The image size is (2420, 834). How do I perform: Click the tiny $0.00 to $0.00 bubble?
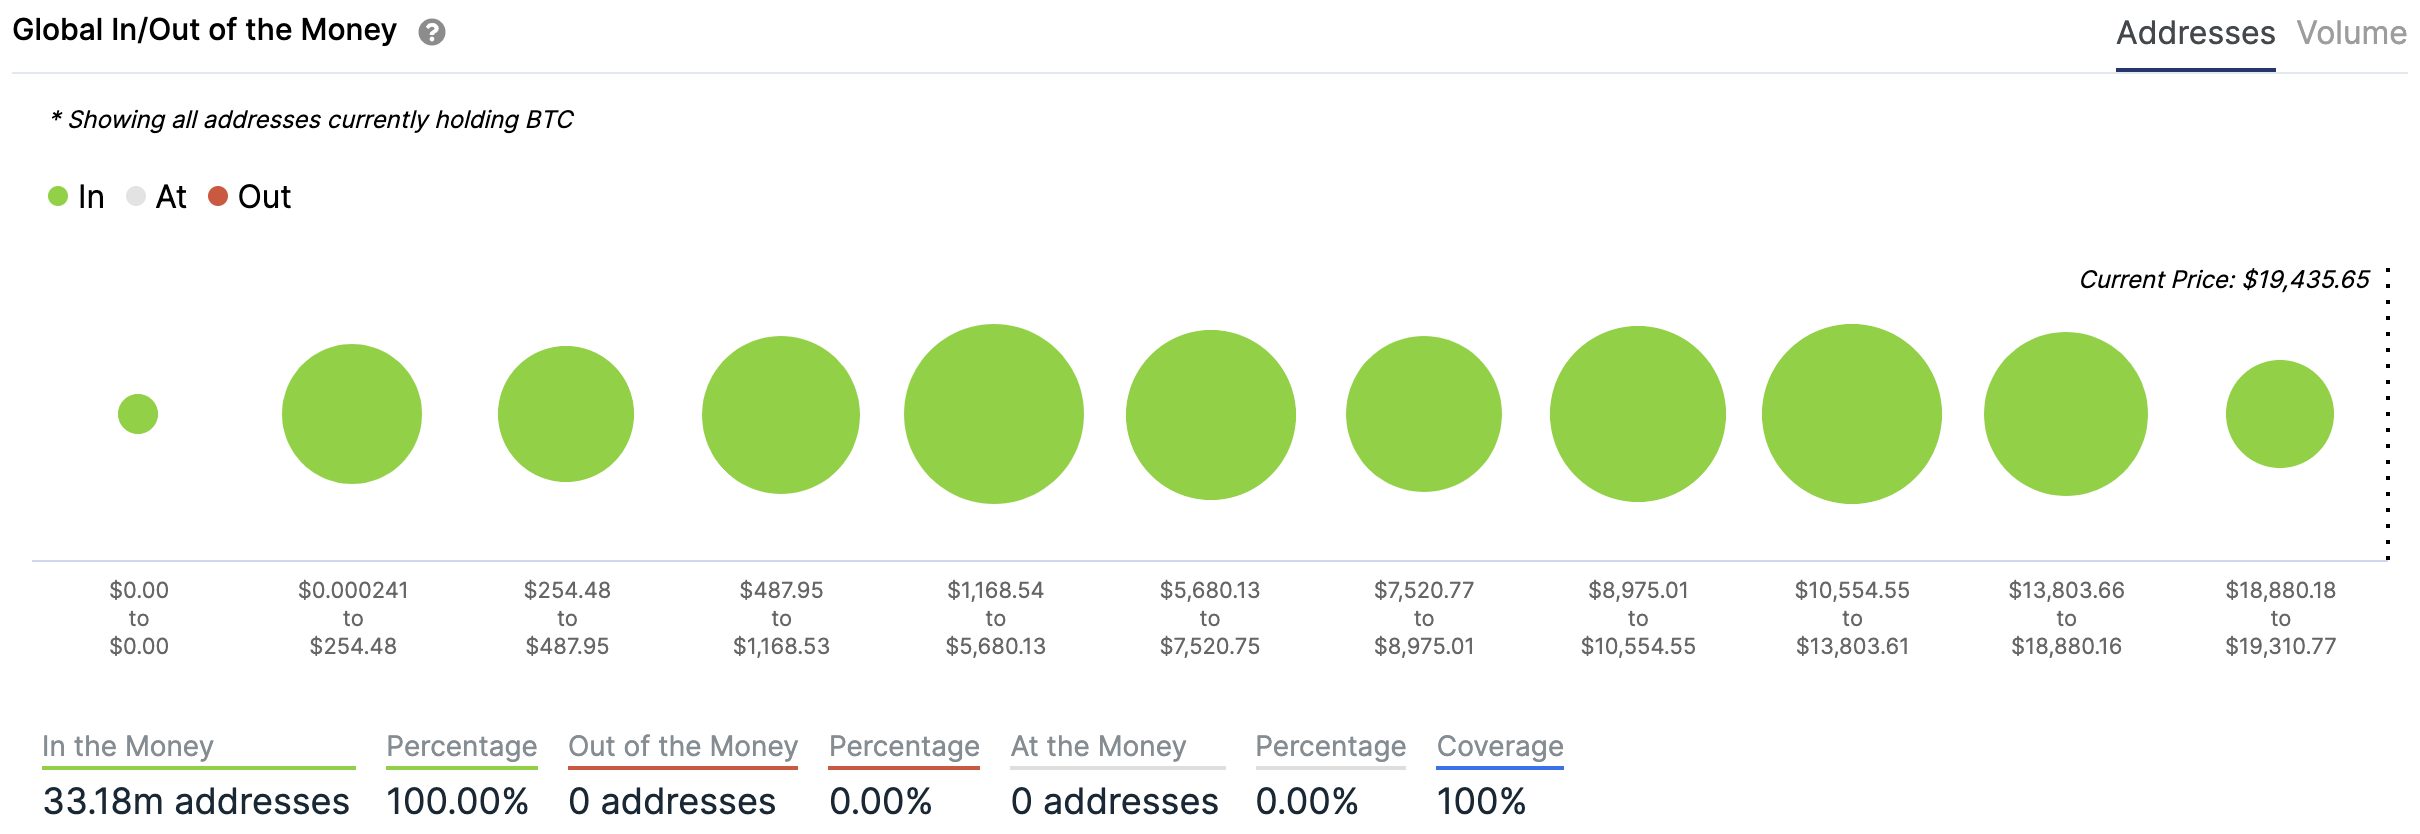pyautogui.click(x=138, y=414)
